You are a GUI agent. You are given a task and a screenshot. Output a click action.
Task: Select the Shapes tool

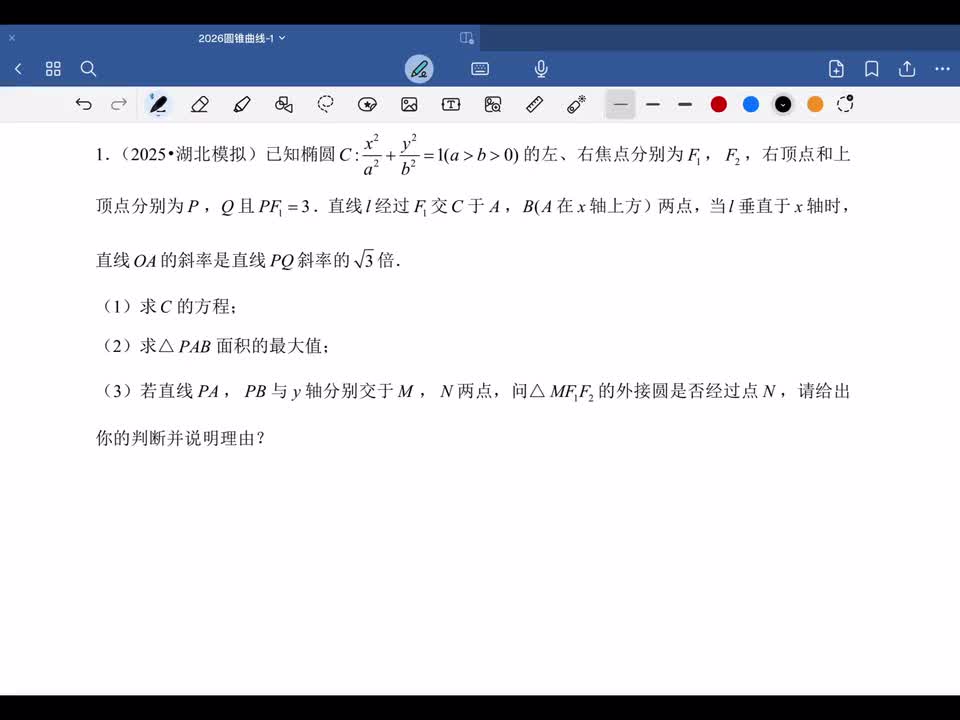click(x=283, y=105)
